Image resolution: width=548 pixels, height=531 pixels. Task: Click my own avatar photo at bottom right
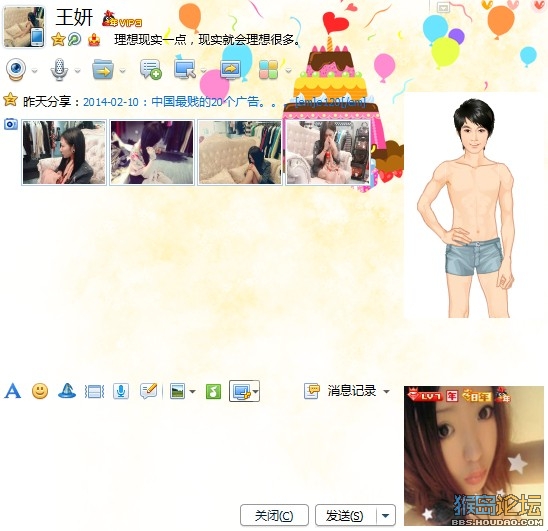click(474, 455)
